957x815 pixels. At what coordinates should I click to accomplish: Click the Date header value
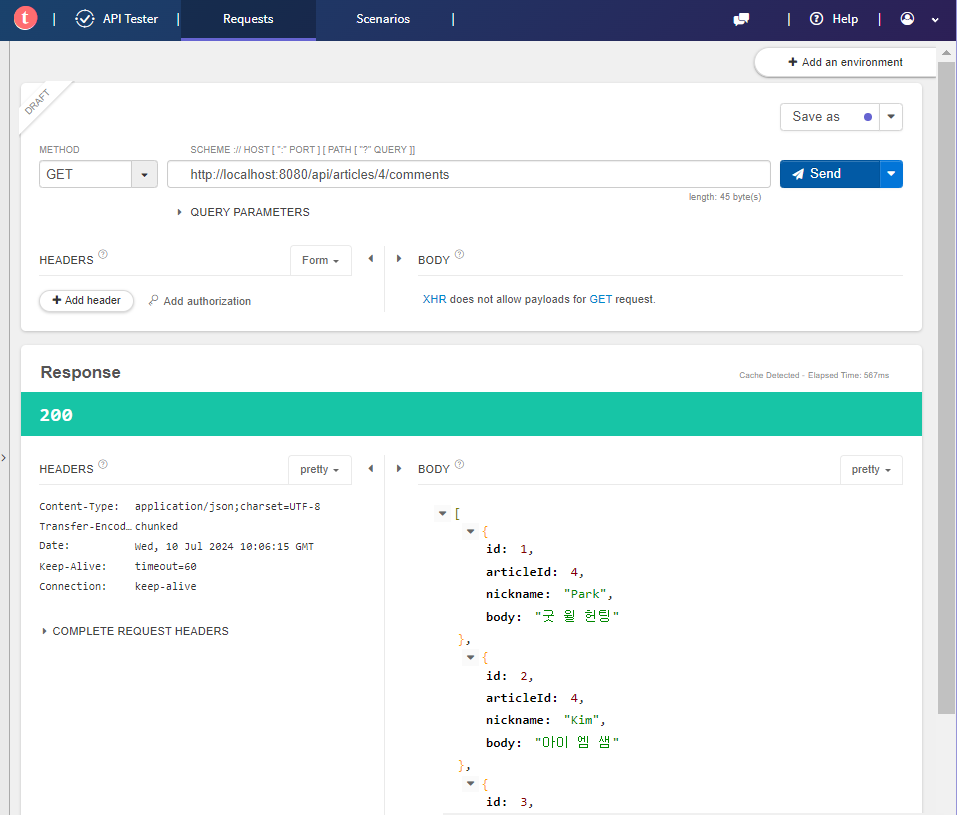224,546
